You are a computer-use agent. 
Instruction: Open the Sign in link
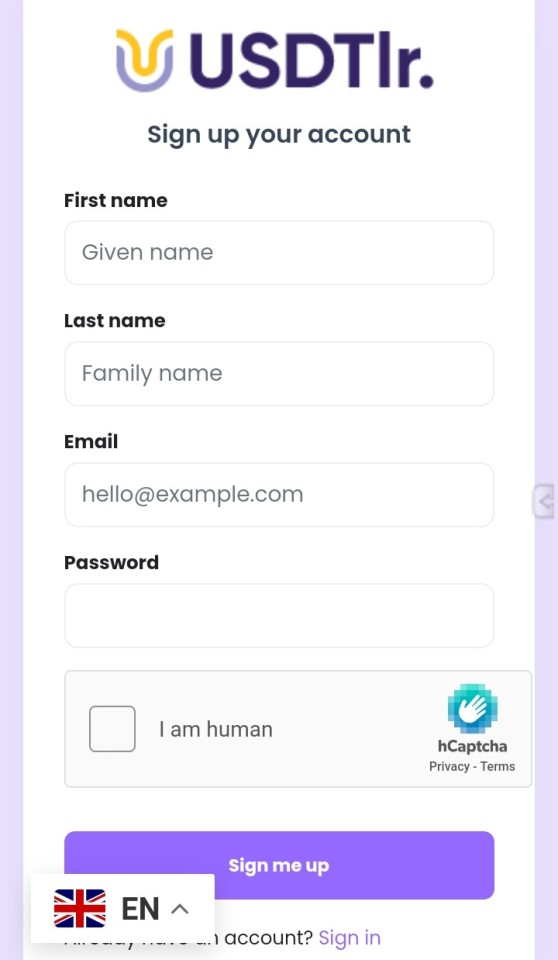[x=349, y=938]
